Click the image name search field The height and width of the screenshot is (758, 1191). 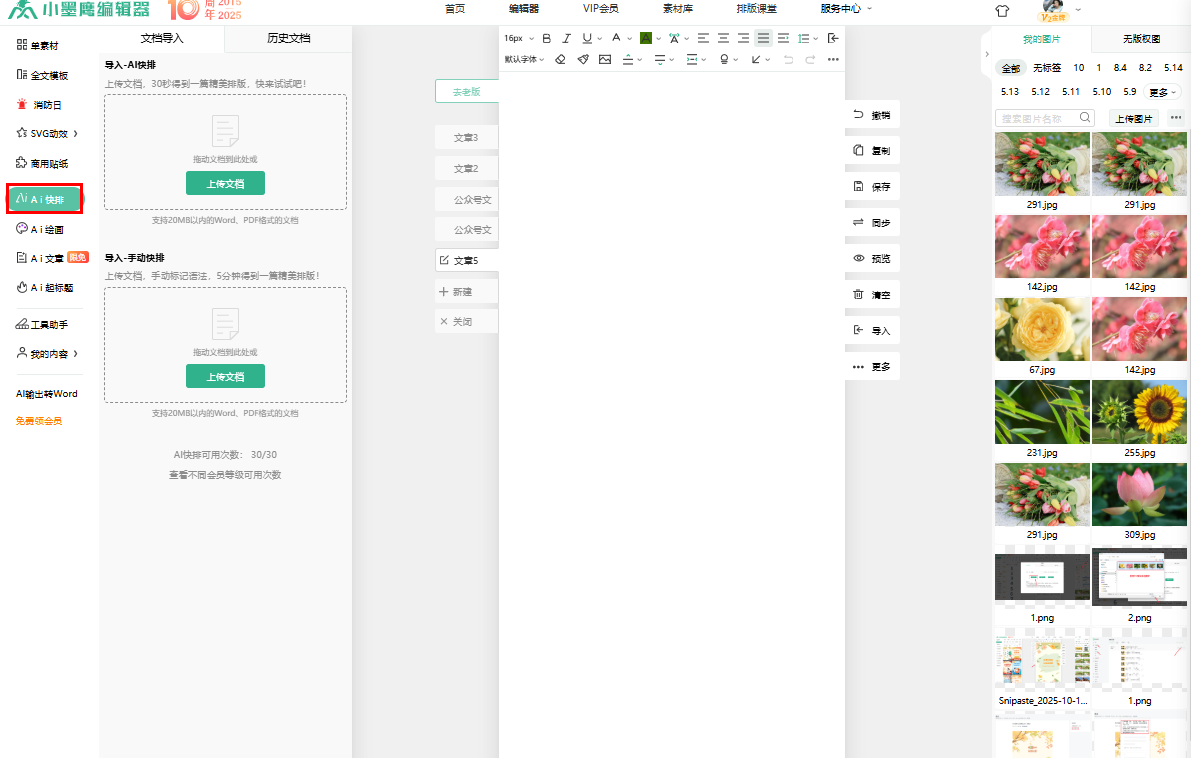pyautogui.click(x=1044, y=118)
